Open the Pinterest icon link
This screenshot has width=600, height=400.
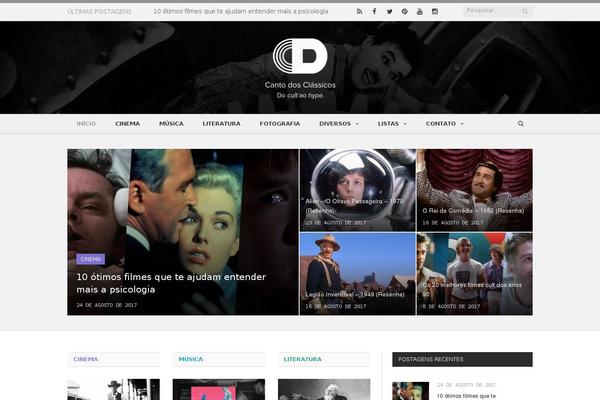click(404, 11)
